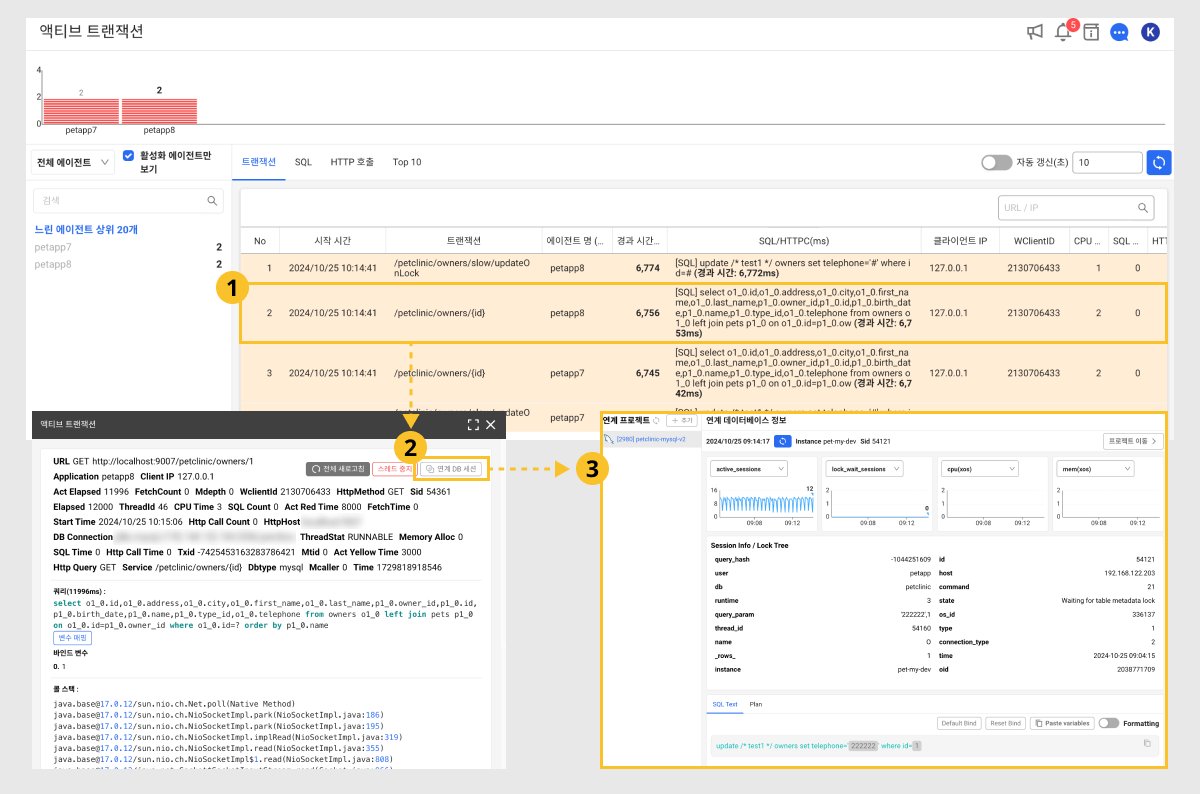Select petapp8 in slow agent list

tap(128, 265)
